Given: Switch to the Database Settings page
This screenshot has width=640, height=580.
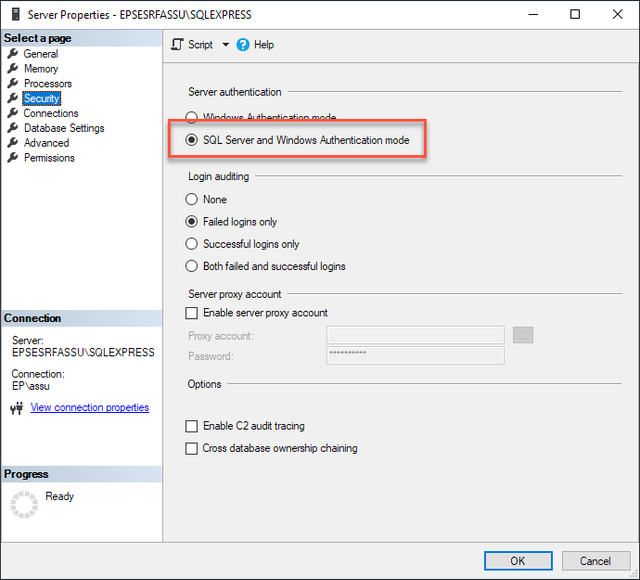Looking at the screenshot, I should coord(64,128).
